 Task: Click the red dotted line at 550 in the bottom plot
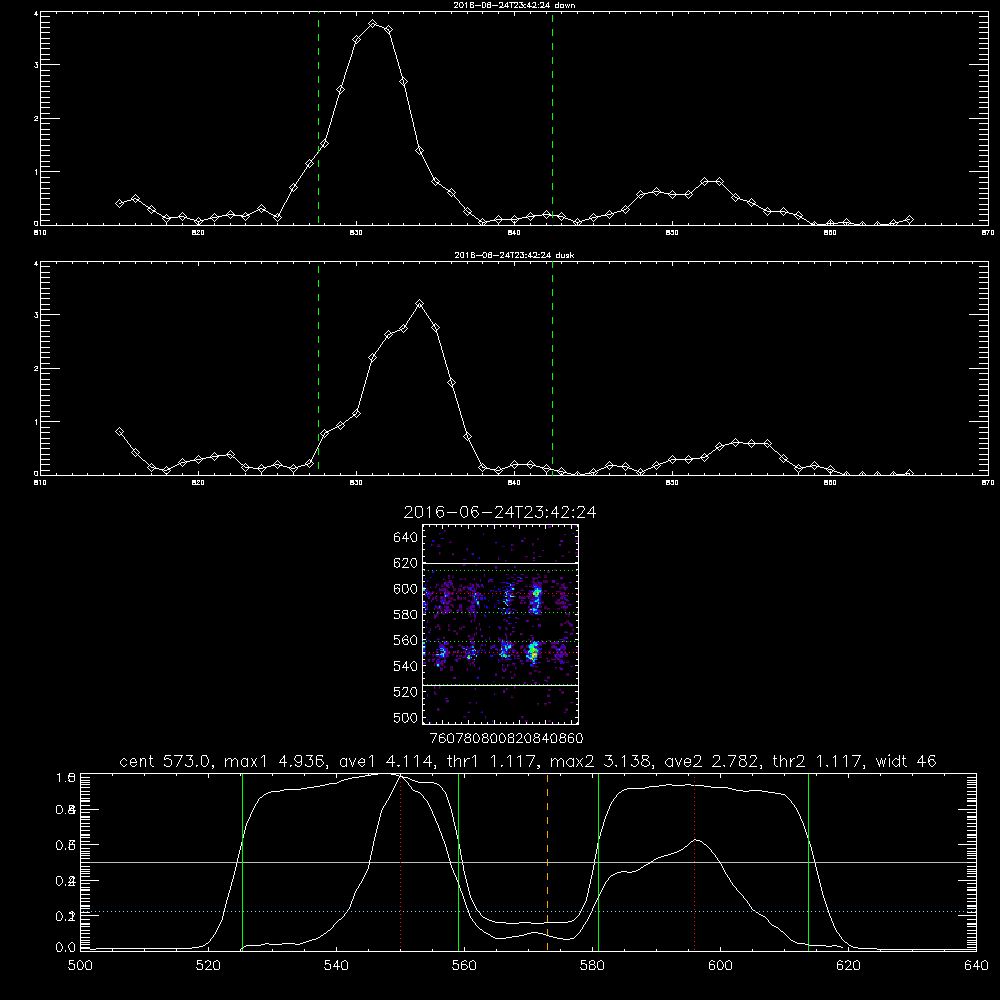tap(401, 862)
